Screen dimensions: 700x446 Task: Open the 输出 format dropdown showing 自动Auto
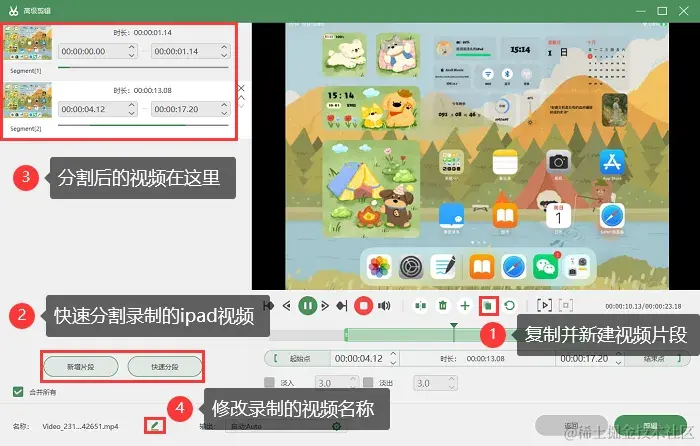[x=286, y=427]
